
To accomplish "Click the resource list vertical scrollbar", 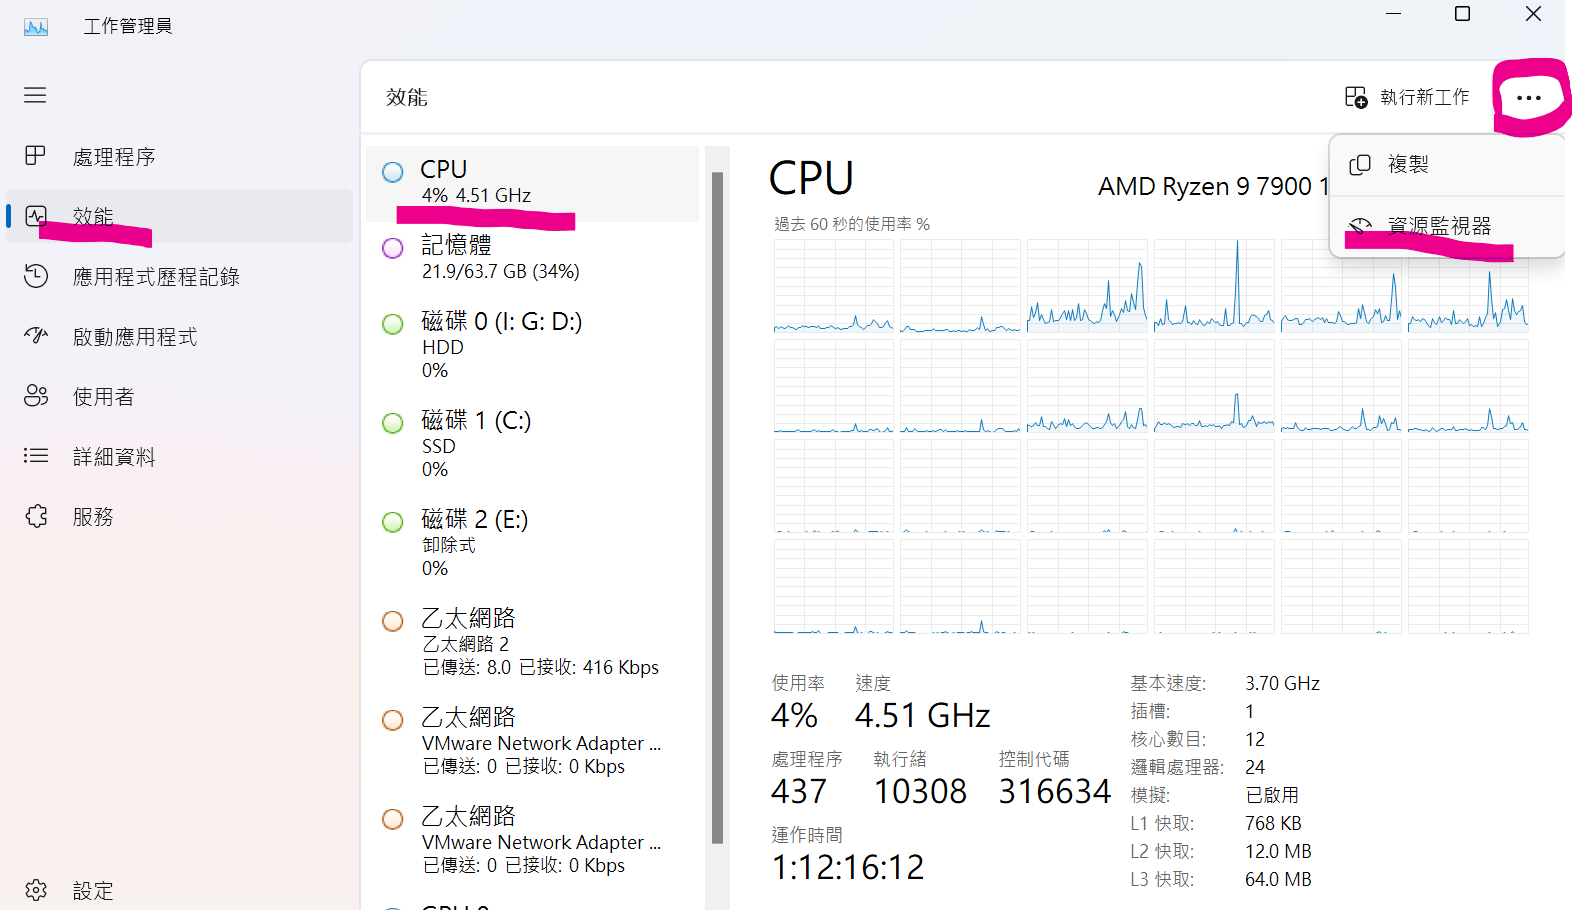I will click(717, 507).
